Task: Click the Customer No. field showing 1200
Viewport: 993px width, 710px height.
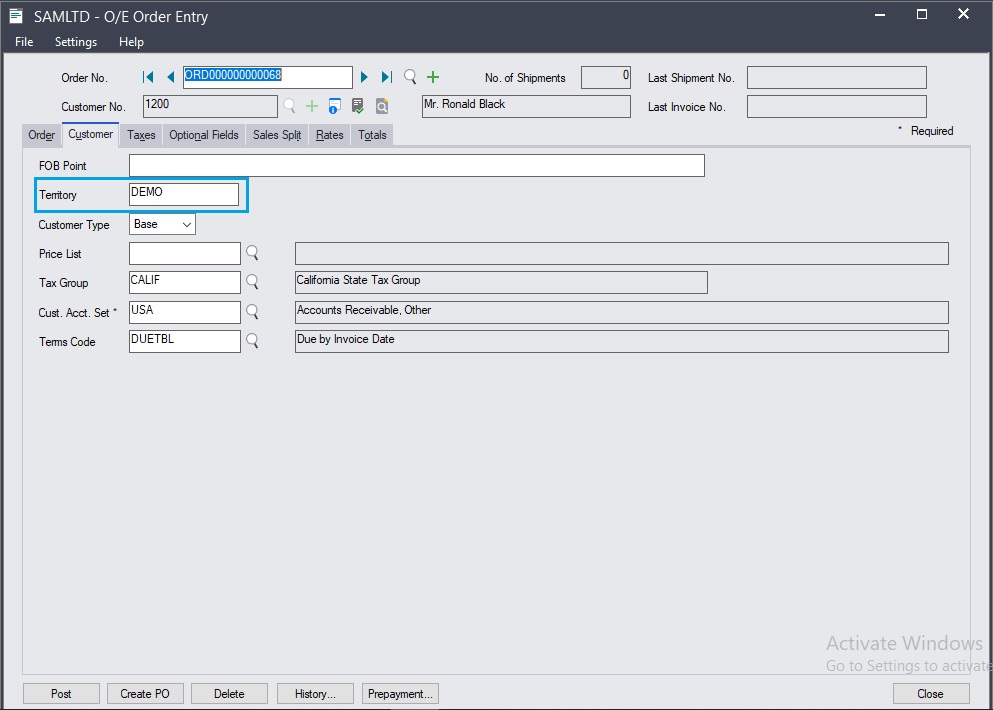Action: (210, 106)
